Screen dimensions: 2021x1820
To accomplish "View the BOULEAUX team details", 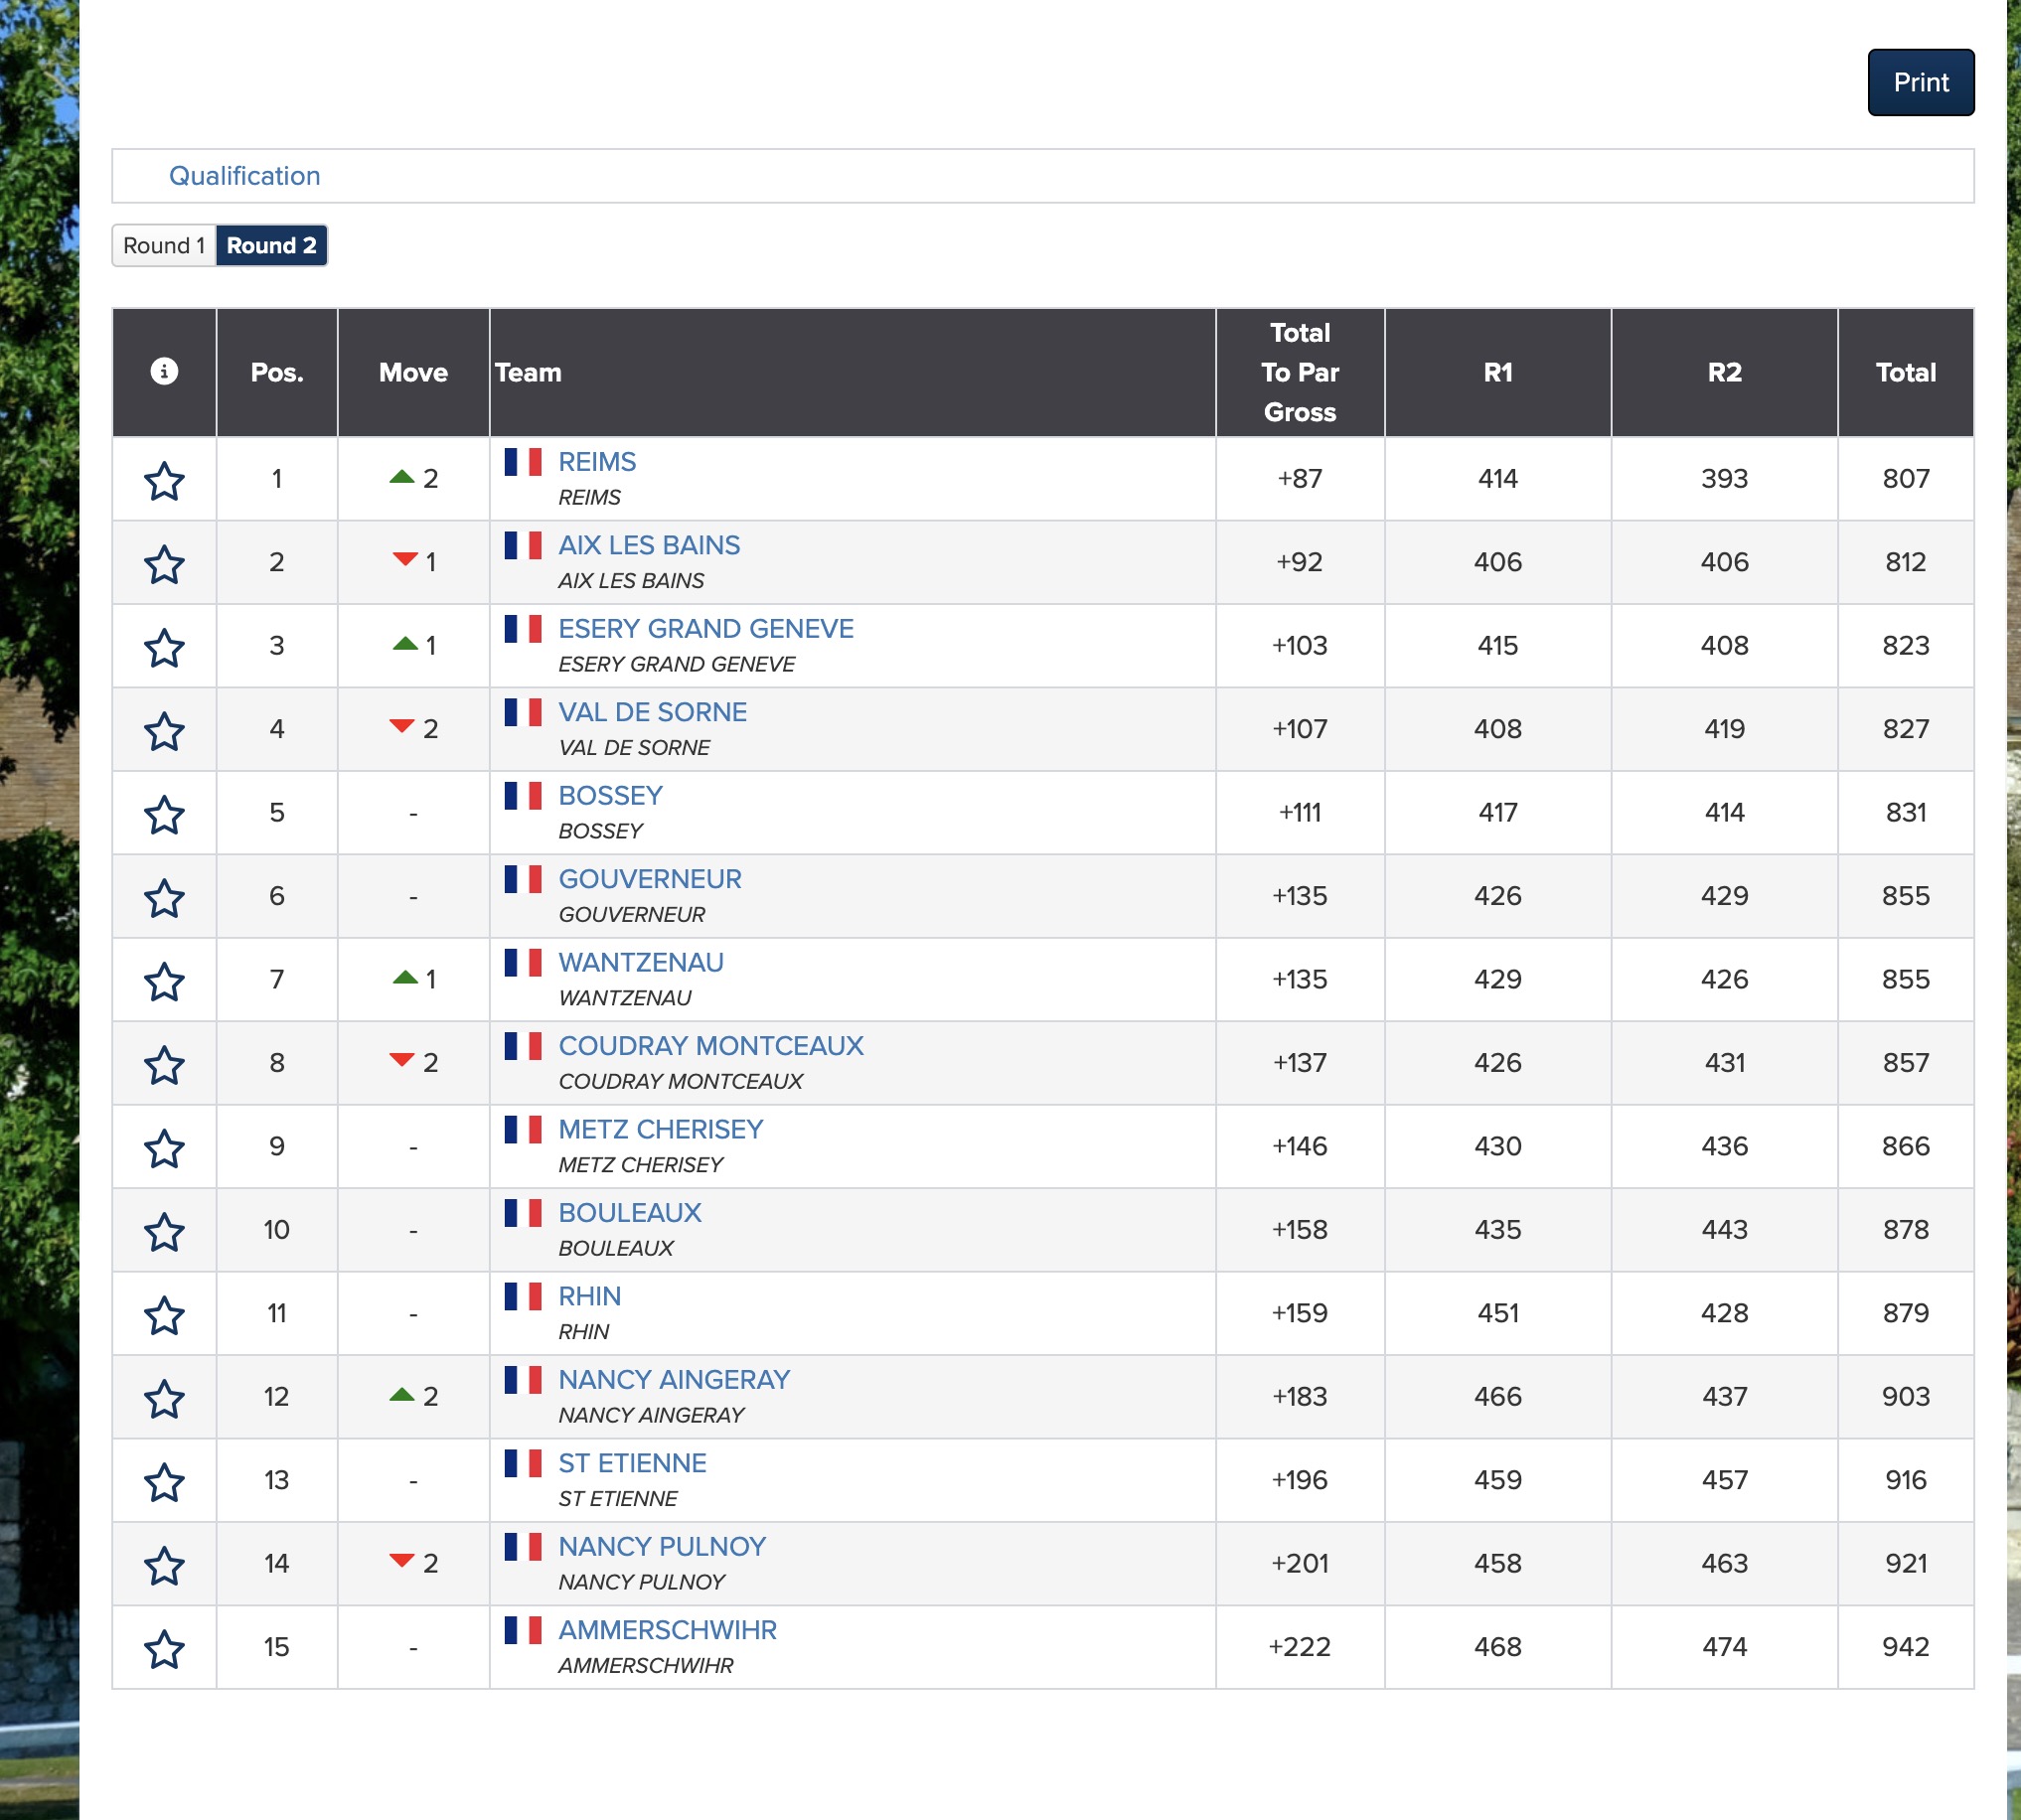I will point(630,1214).
